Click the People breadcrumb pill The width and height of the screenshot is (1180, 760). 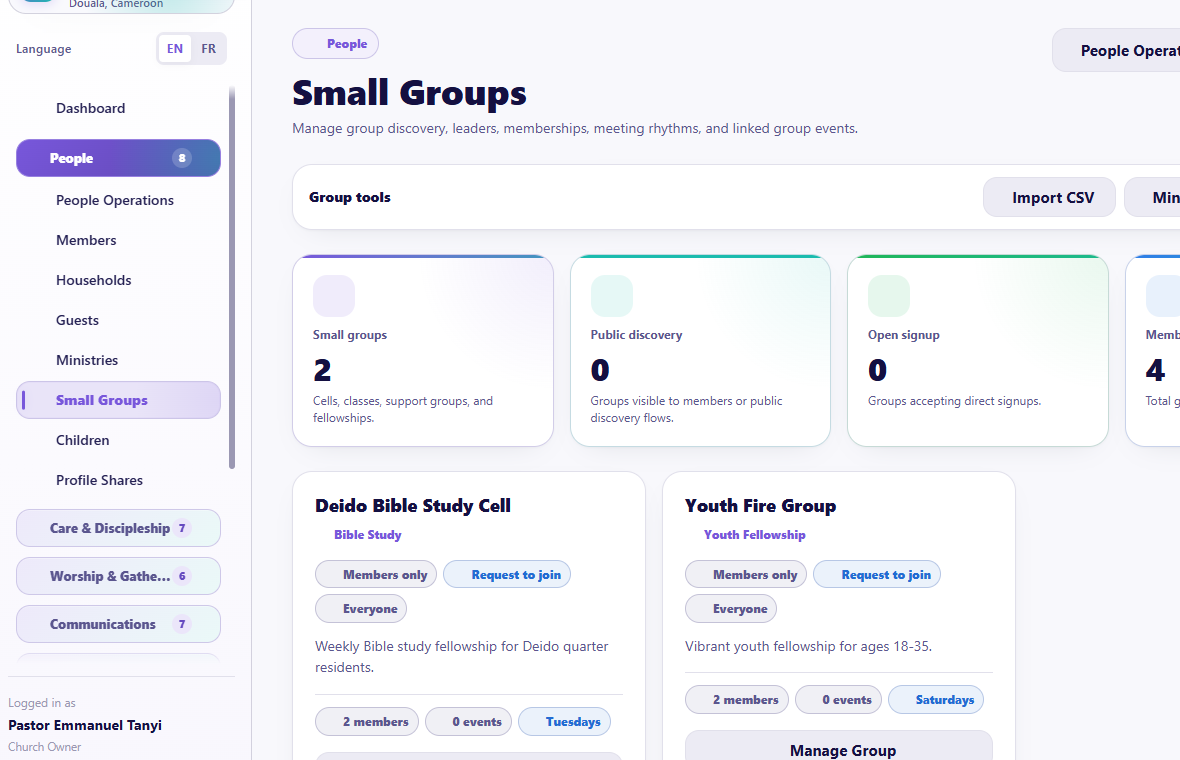tap(336, 44)
